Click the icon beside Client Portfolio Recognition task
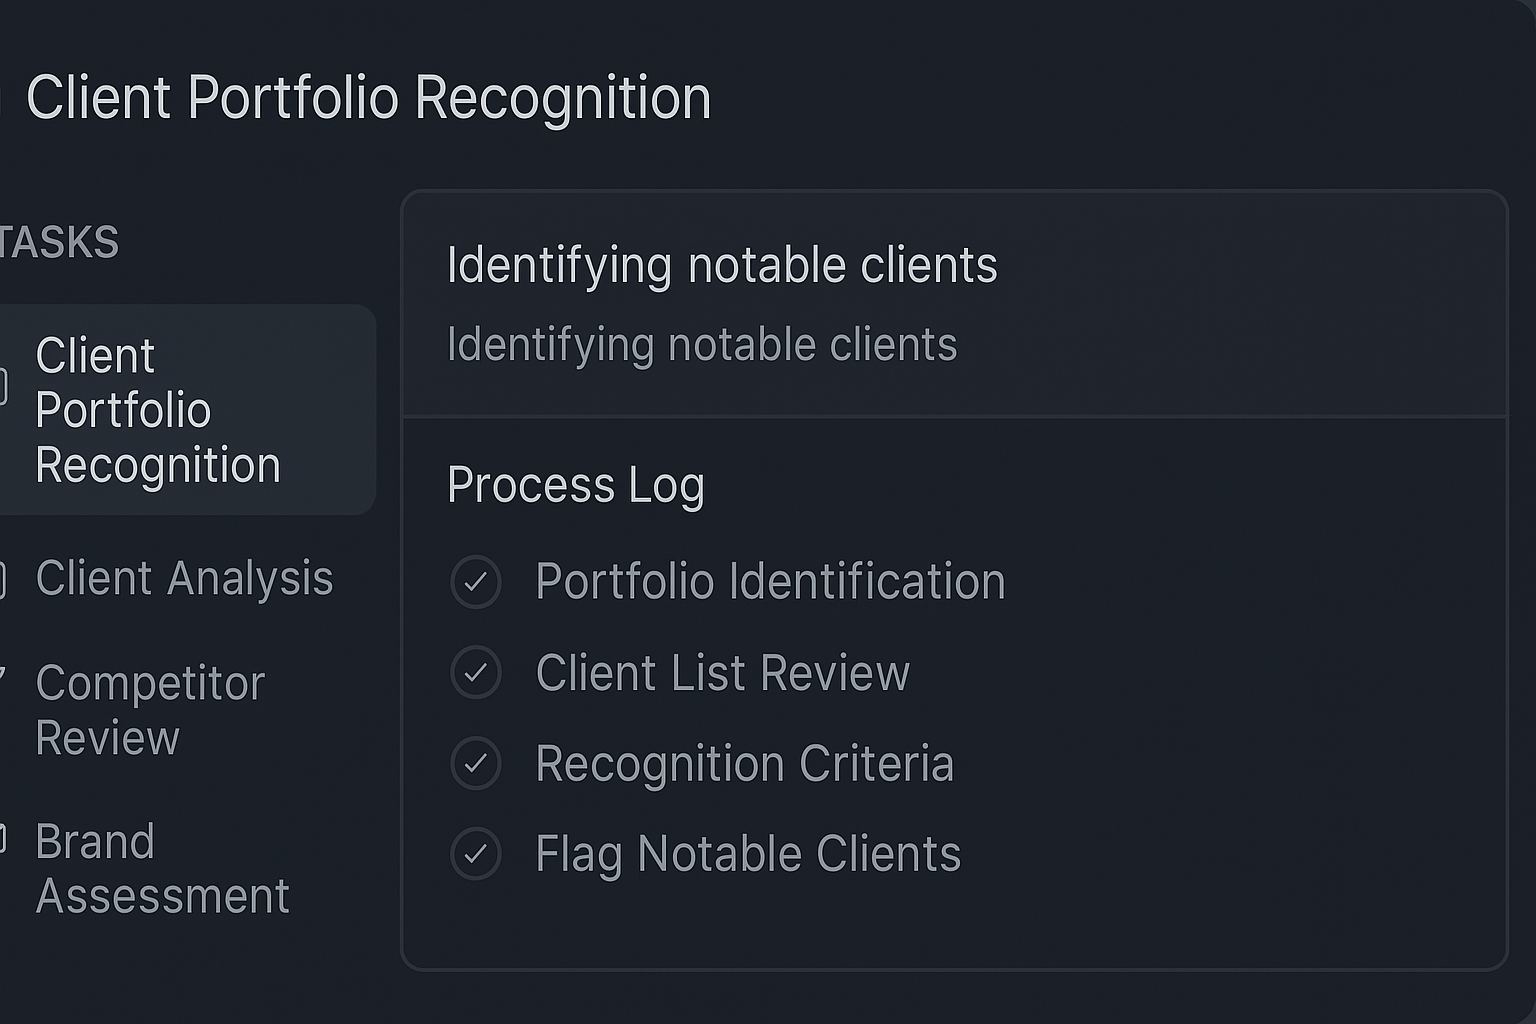Viewport: 1536px width, 1024px height. (3, 386)
